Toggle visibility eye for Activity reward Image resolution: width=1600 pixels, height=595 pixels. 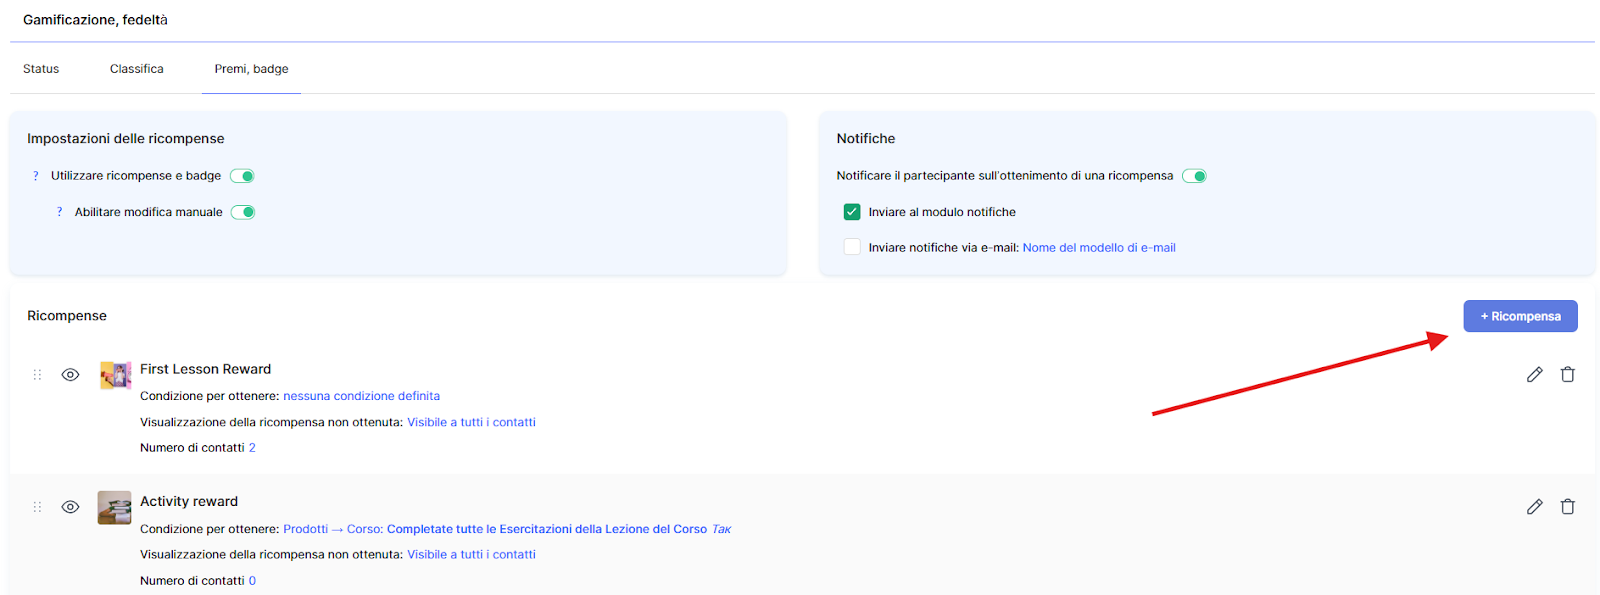click(x=70, y=507)
